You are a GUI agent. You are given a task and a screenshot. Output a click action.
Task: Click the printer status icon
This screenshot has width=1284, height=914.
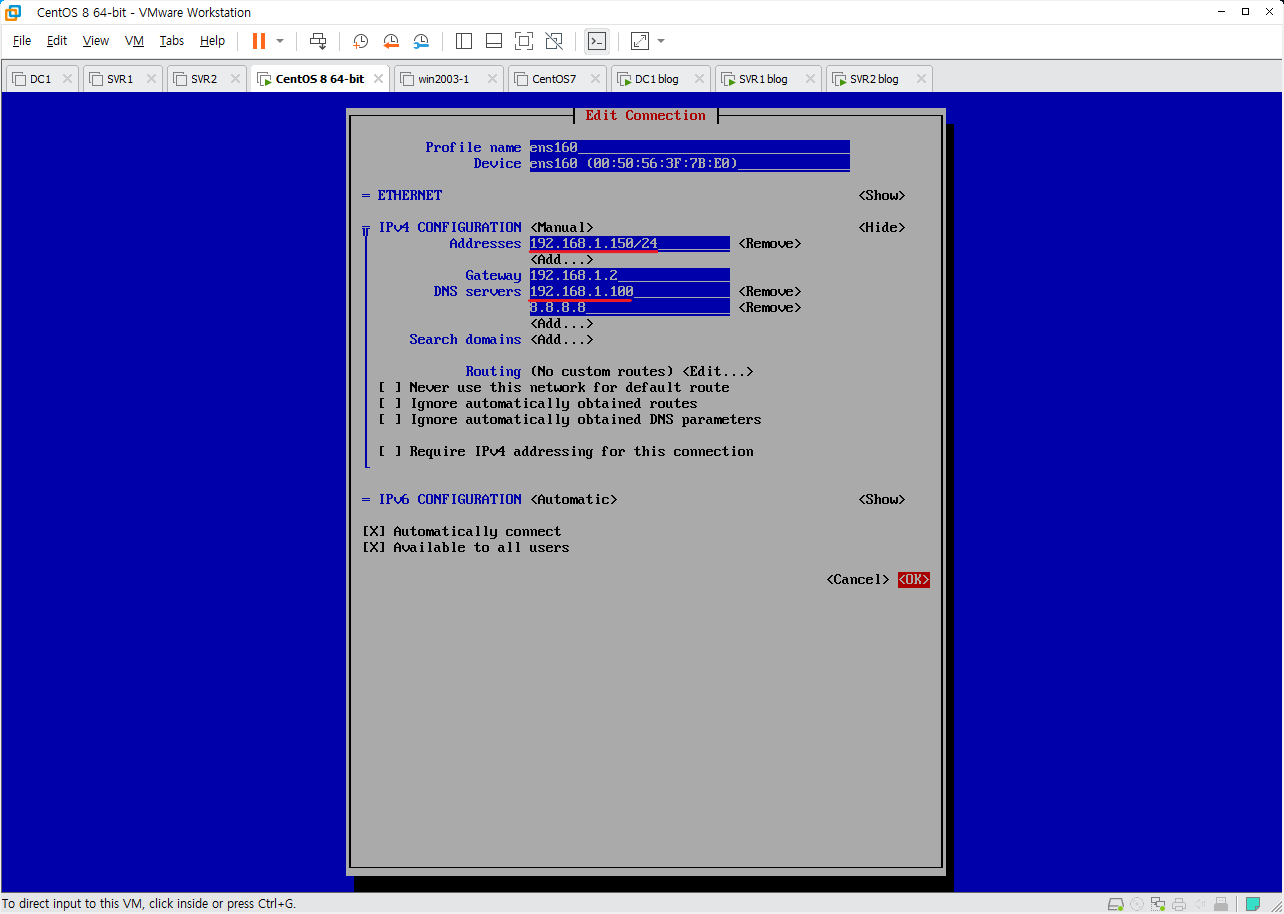click(x=1179, y=904)
